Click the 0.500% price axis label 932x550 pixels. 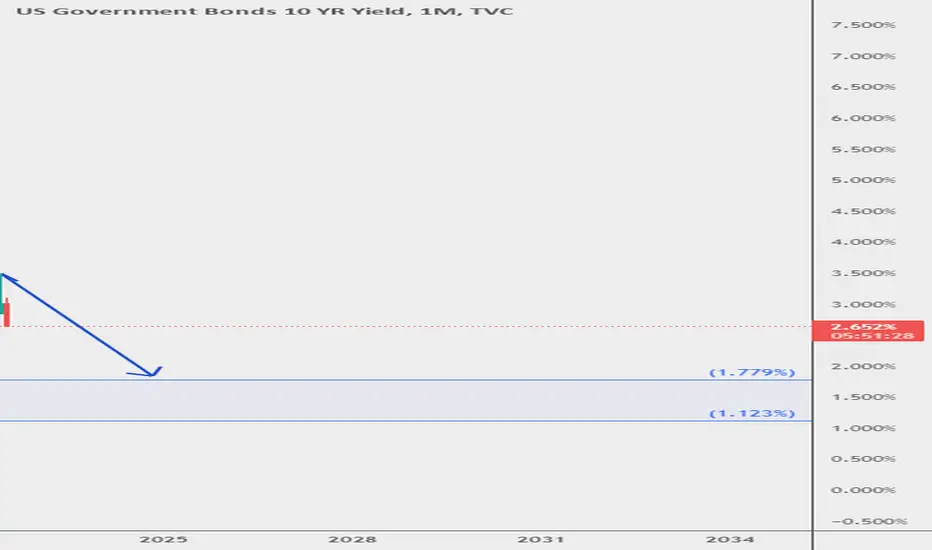click(863, 459)
